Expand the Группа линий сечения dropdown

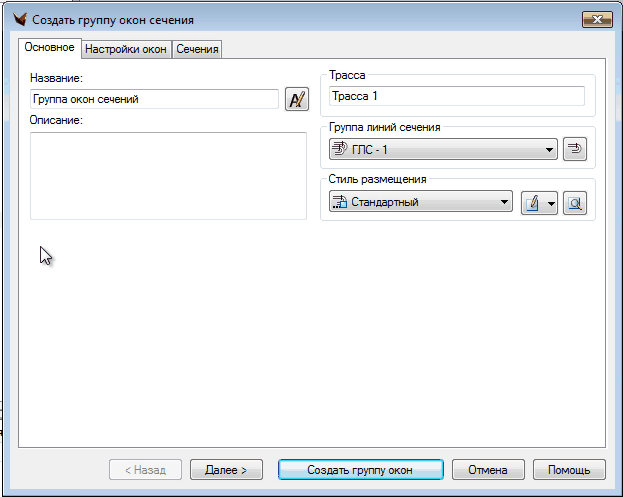pyautogui.click(x=549, y=150)
